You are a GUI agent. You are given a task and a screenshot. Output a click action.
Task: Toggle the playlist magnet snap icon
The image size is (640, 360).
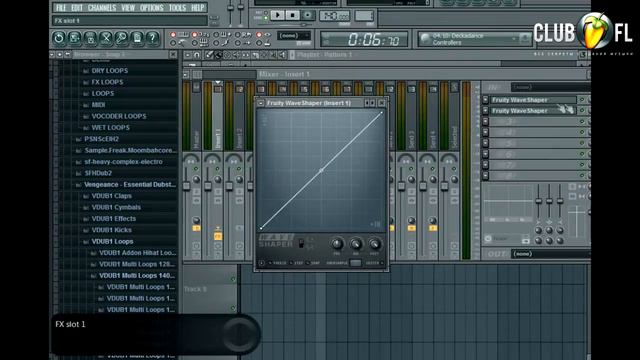click(197, 55)
